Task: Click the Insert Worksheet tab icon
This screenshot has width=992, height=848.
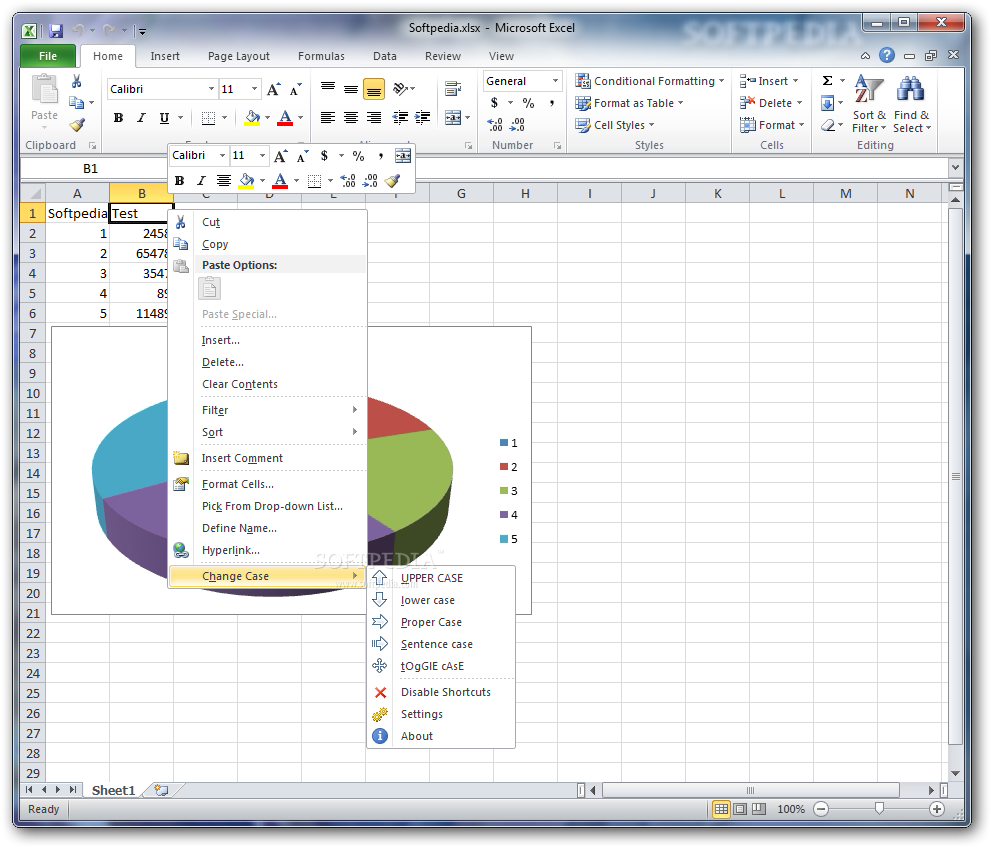Action: (161, 790)
